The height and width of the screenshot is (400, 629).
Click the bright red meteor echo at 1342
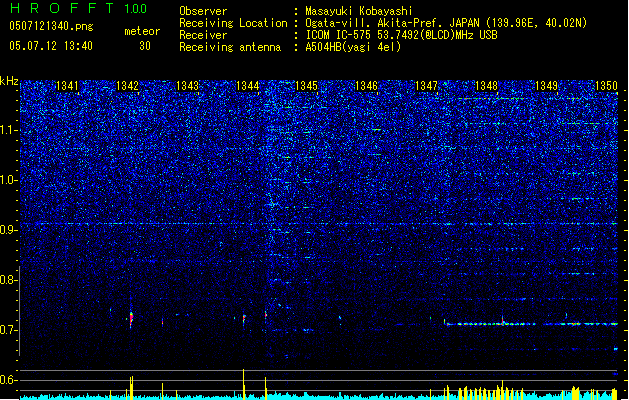(x=131, y=317)
